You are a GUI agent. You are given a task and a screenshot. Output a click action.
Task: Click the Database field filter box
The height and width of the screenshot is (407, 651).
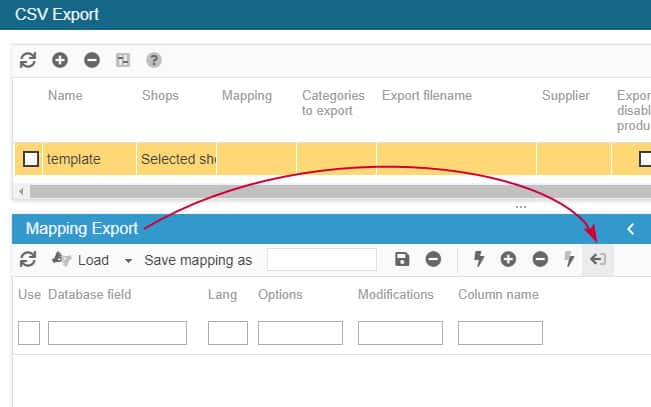(x=117, y=333)
